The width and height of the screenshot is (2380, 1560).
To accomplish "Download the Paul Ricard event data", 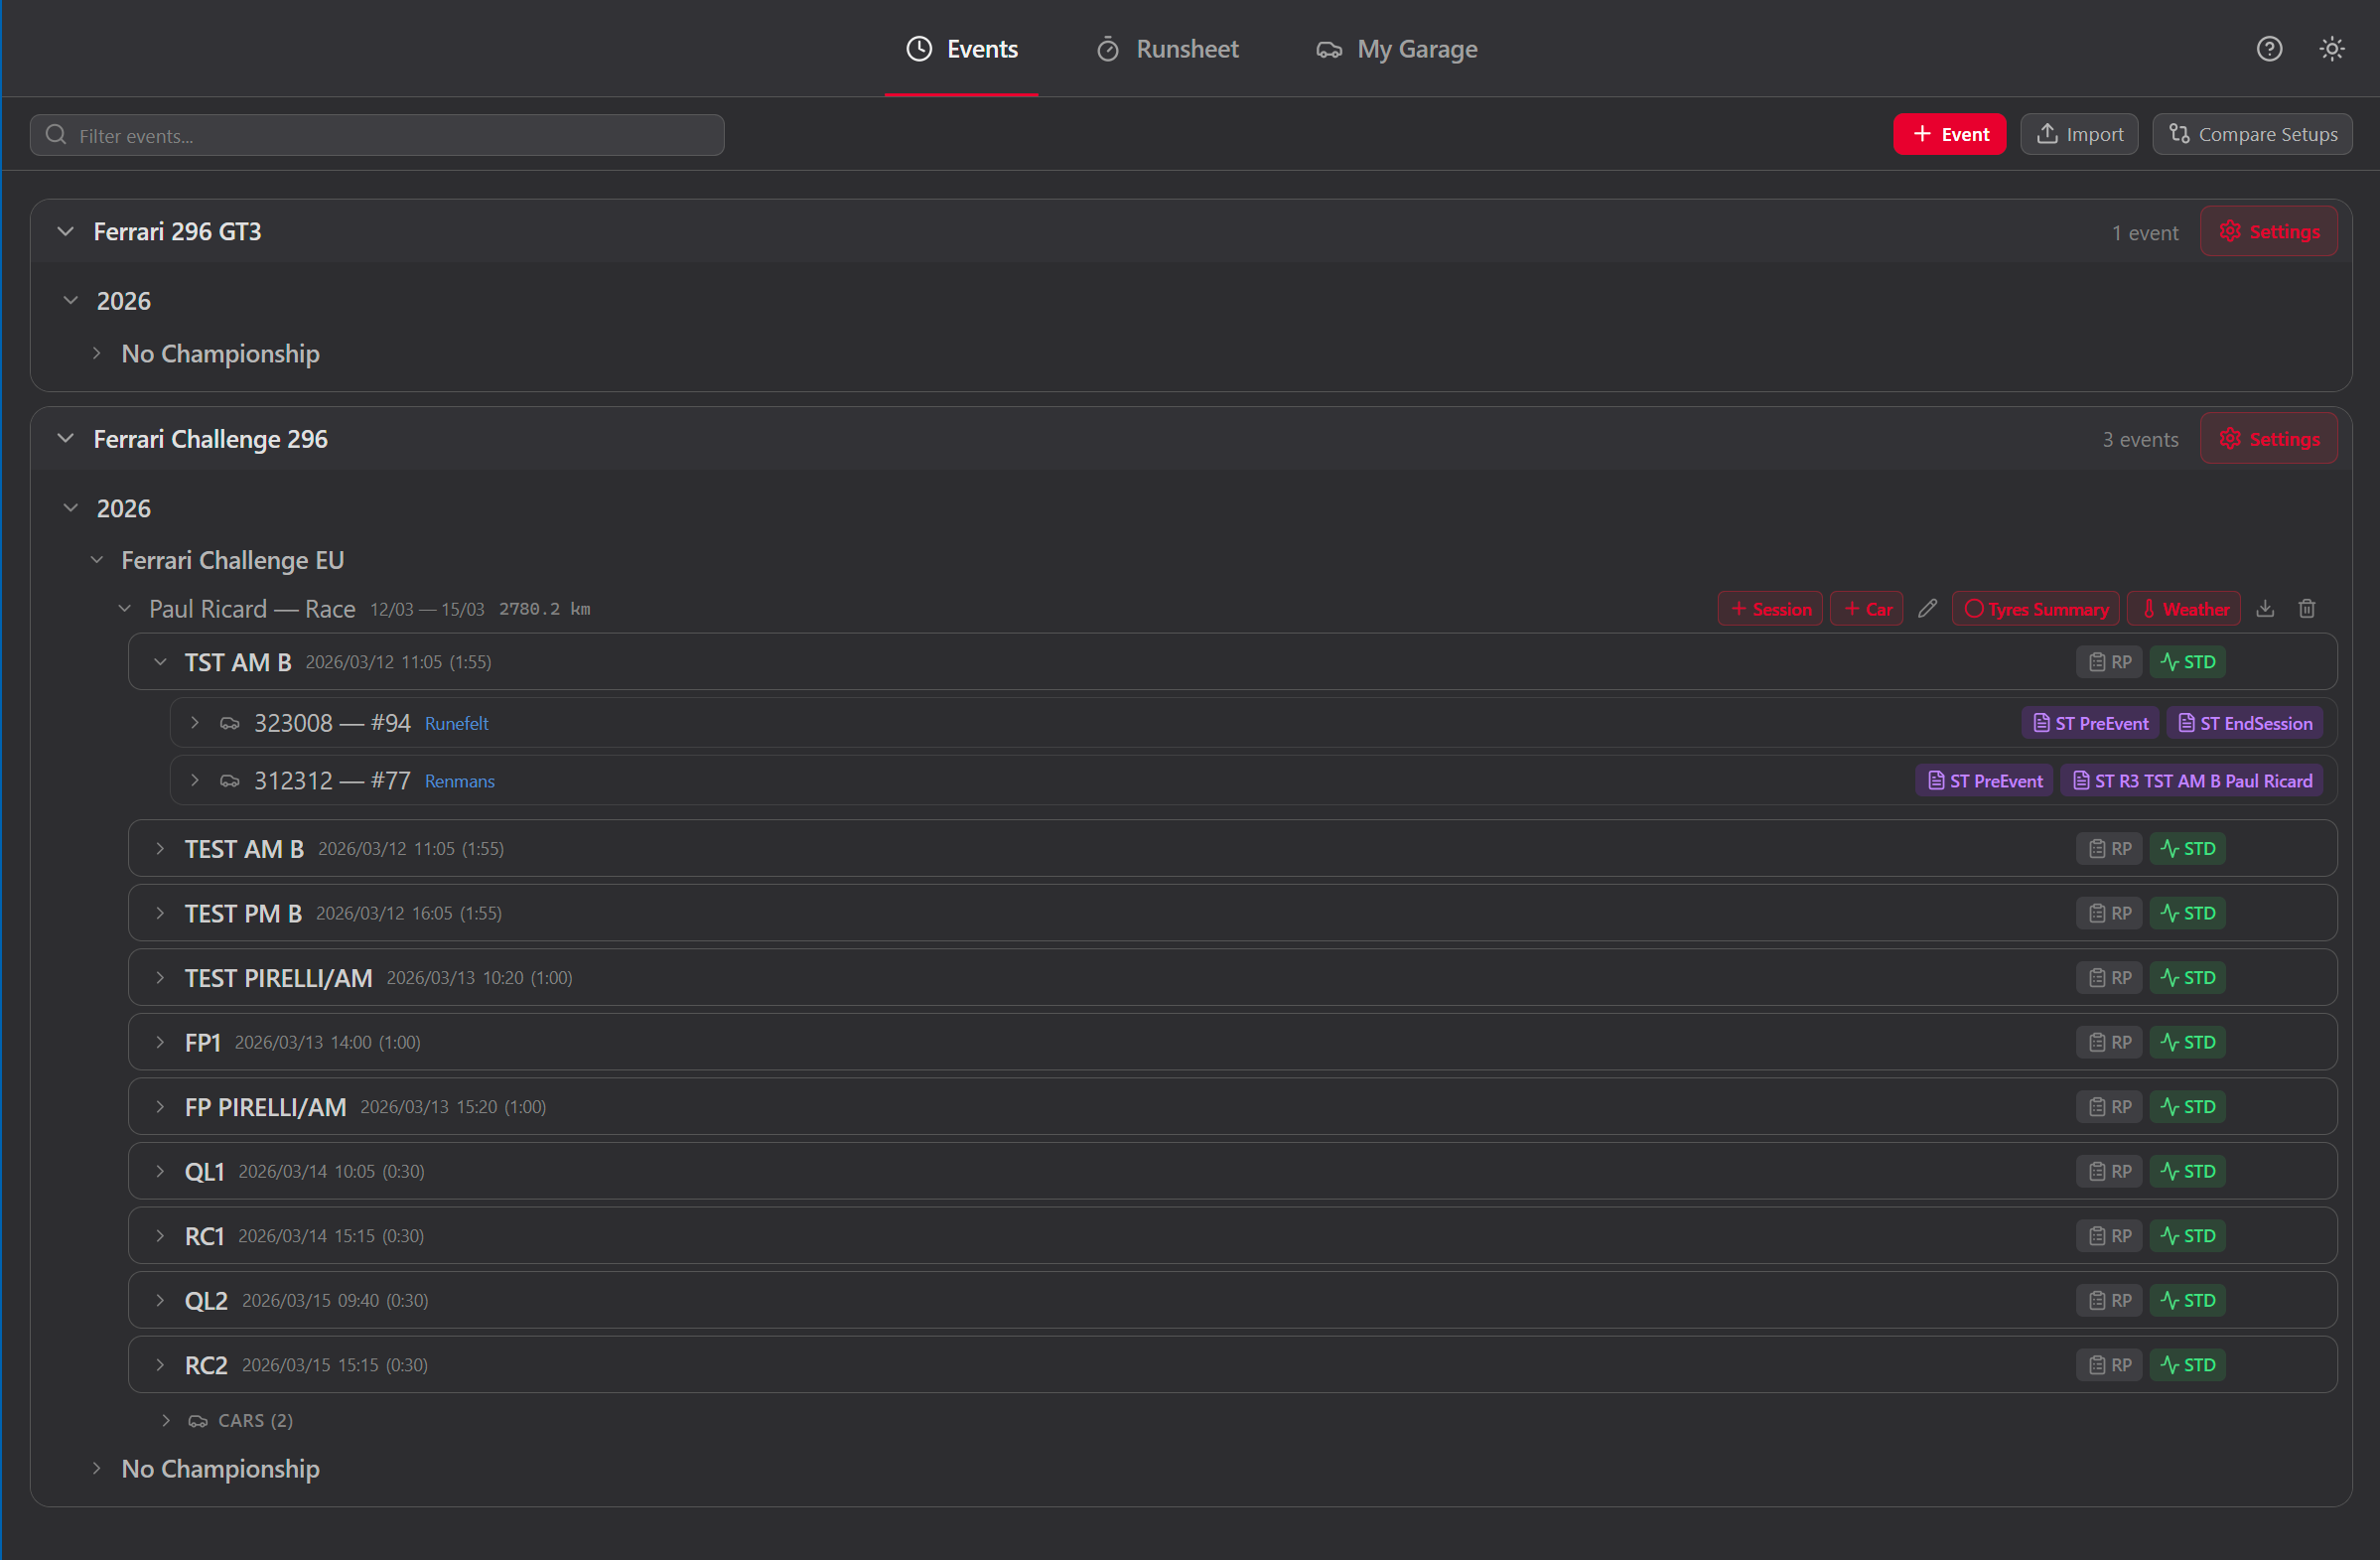I will click(2265, 608).
